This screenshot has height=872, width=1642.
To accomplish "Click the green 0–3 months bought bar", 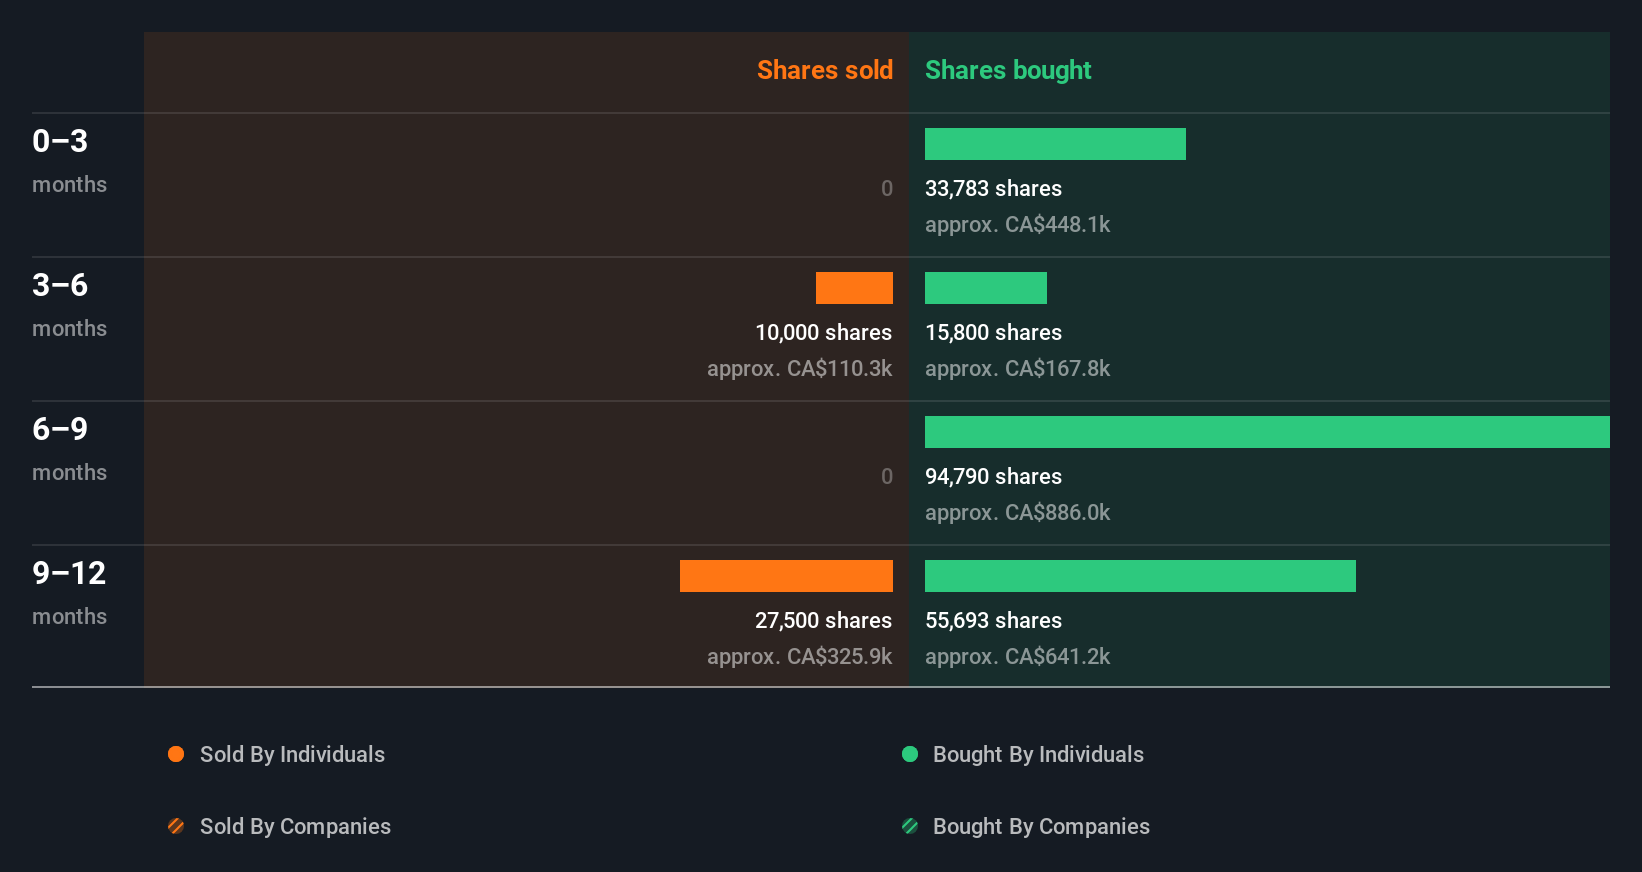I will coord(1055,144).
